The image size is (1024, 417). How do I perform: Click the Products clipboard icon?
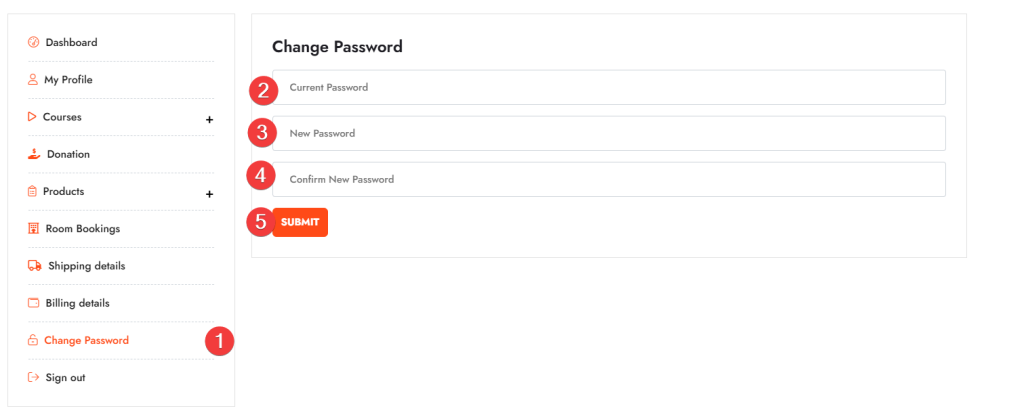(32, 191)
